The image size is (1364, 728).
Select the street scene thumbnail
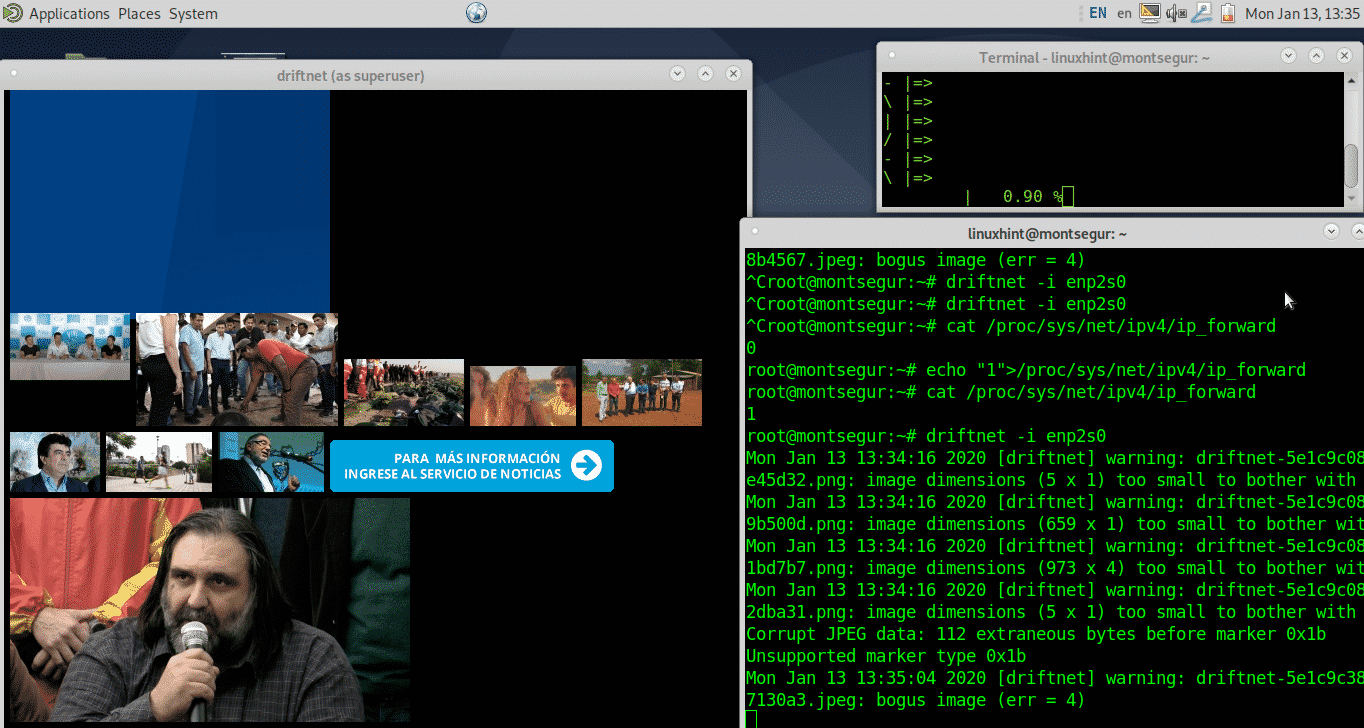[159, 462]
